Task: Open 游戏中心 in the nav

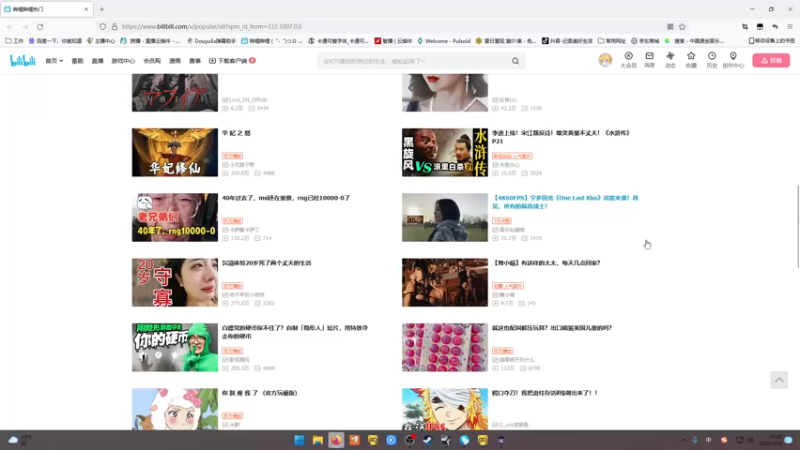Action: 123,61
